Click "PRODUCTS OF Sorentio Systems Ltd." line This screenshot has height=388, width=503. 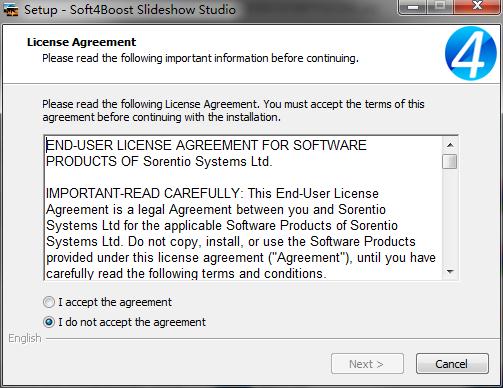[159, 162]
